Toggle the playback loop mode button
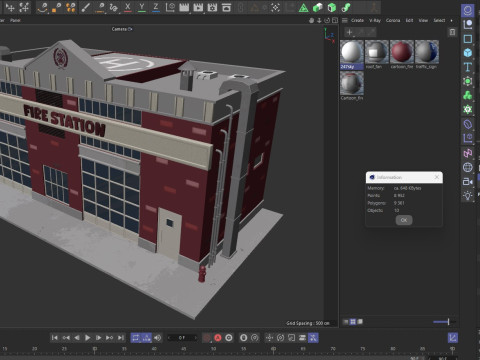 coord(135,338)
